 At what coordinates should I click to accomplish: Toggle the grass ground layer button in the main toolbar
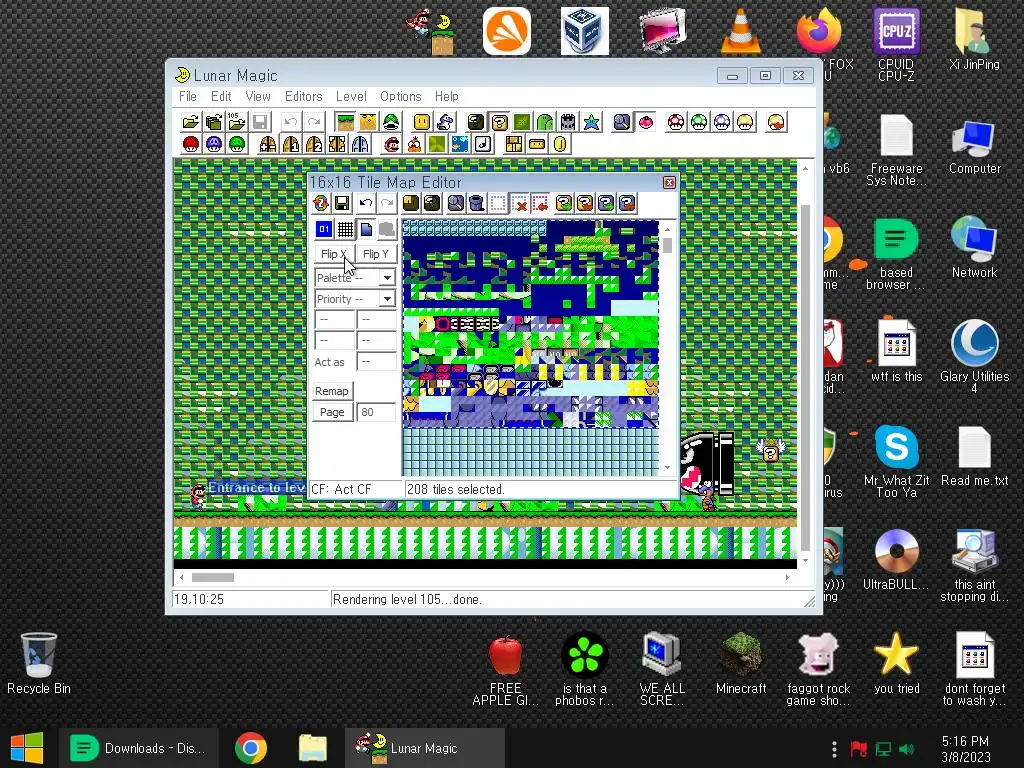(345, 122)
